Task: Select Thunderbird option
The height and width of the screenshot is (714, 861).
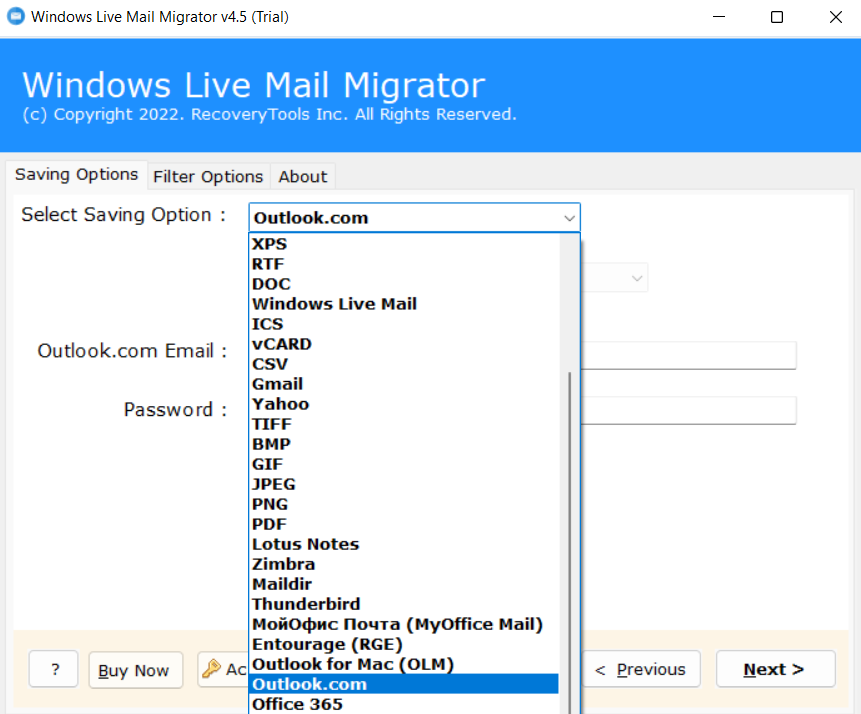Action: click(x=404, y=604)
